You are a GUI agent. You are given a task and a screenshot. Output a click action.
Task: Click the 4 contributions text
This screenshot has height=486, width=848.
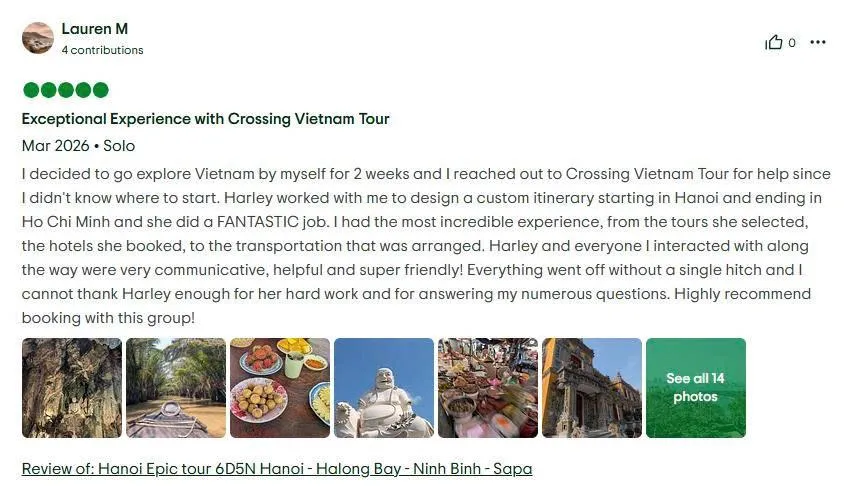click(102, 50)
